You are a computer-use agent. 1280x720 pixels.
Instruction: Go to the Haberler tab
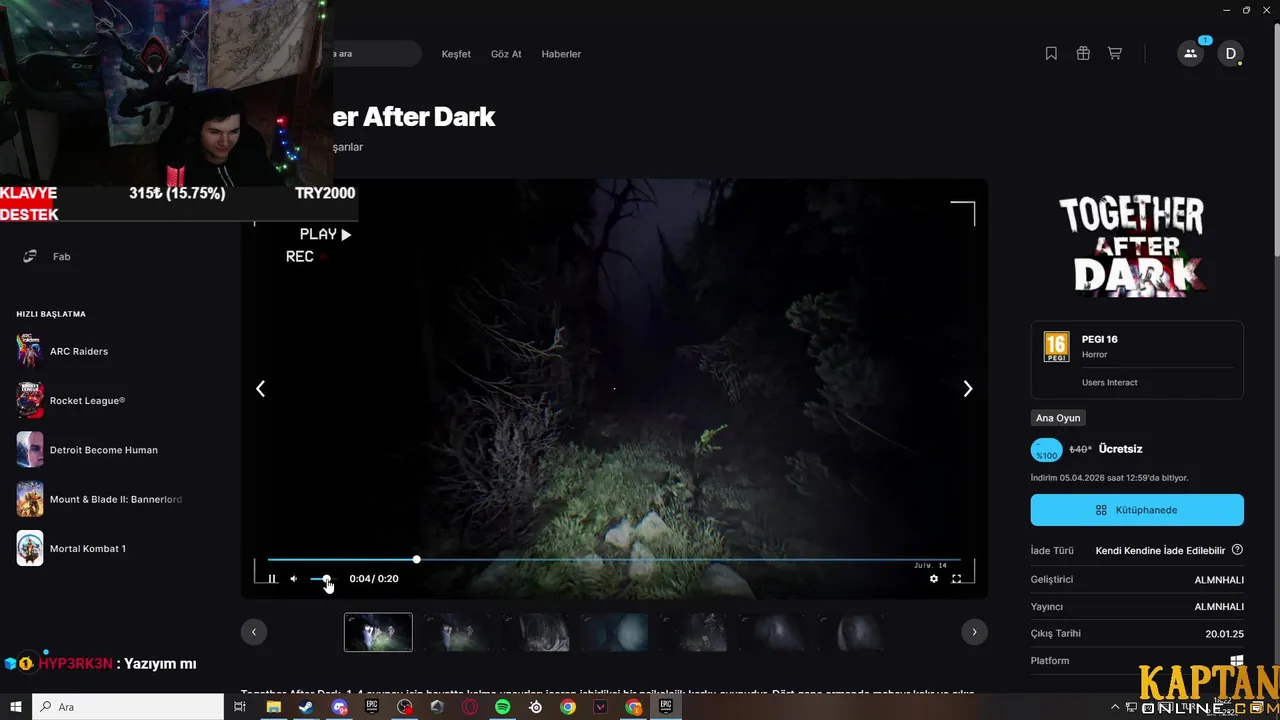(561, 54)
